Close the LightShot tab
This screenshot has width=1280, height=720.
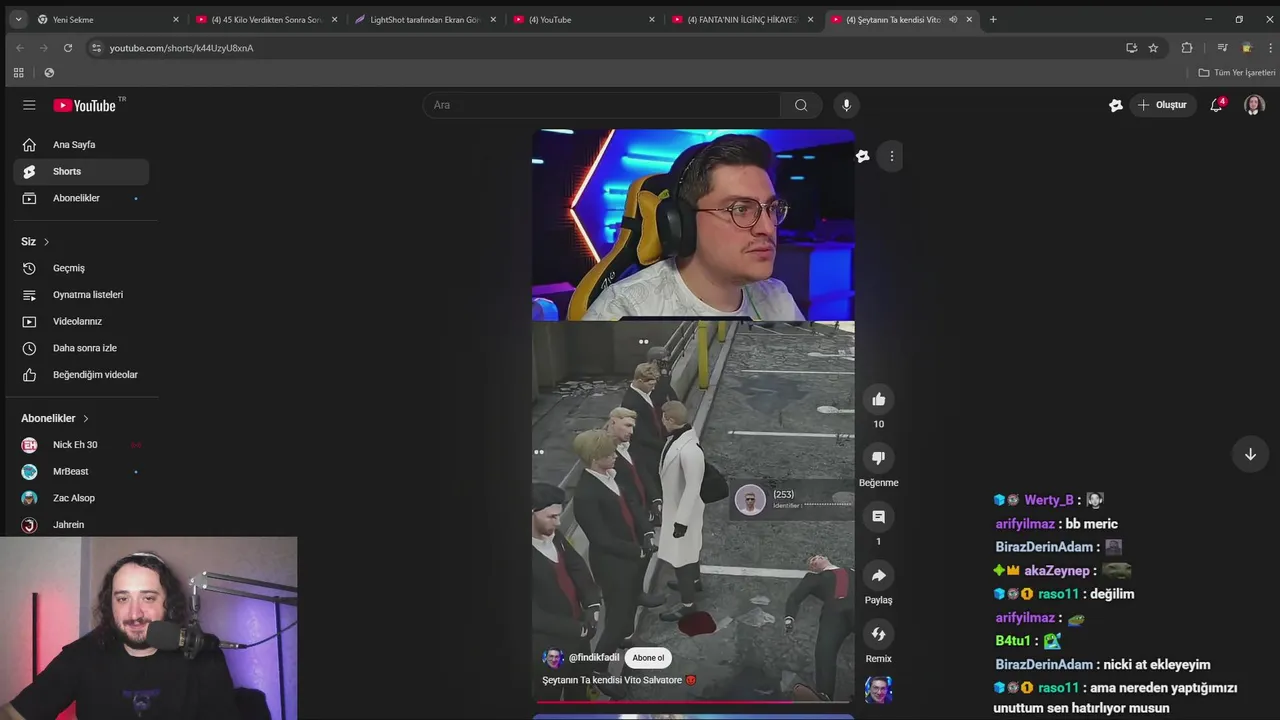tap(493, 20)
